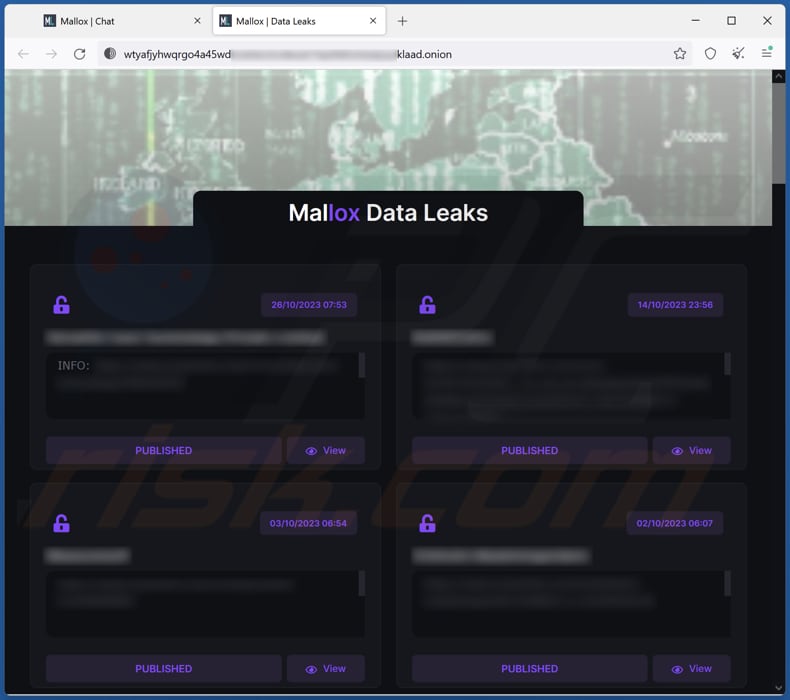Click the unlocked padlock on the 03/10/2023 card
790x700 pixels.
(61, 523)
